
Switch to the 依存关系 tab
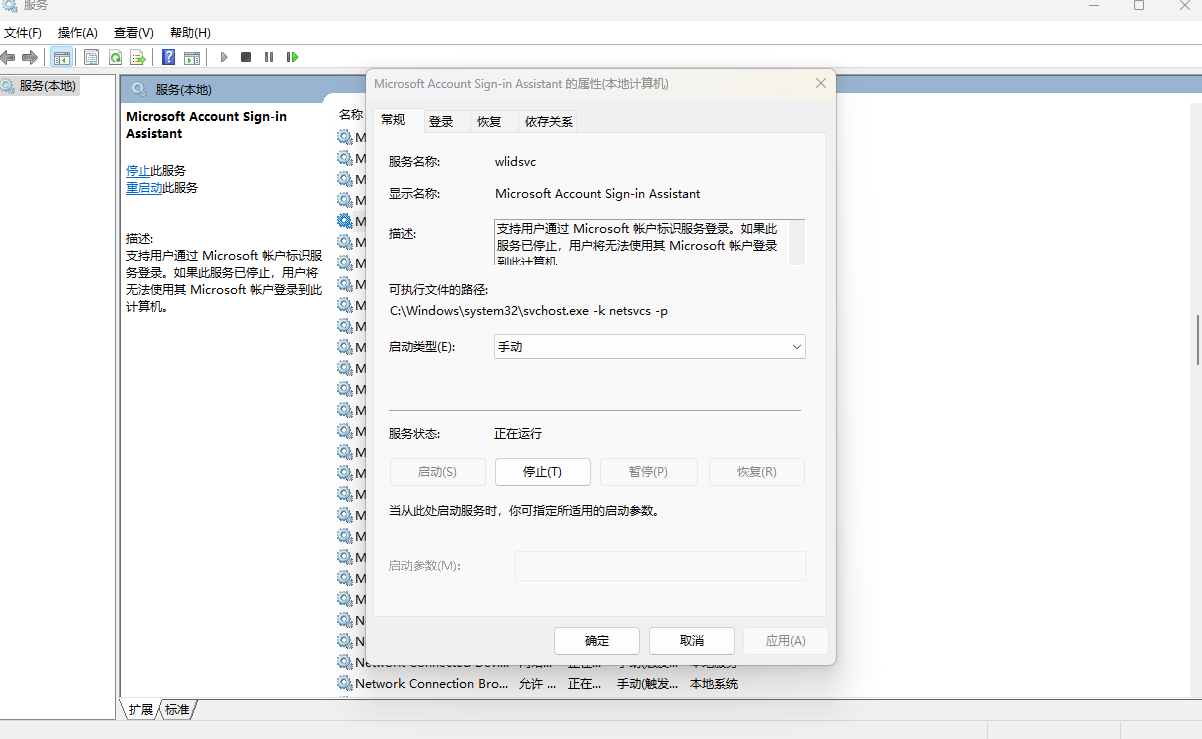pyautogui.click(x=549, y=122)
